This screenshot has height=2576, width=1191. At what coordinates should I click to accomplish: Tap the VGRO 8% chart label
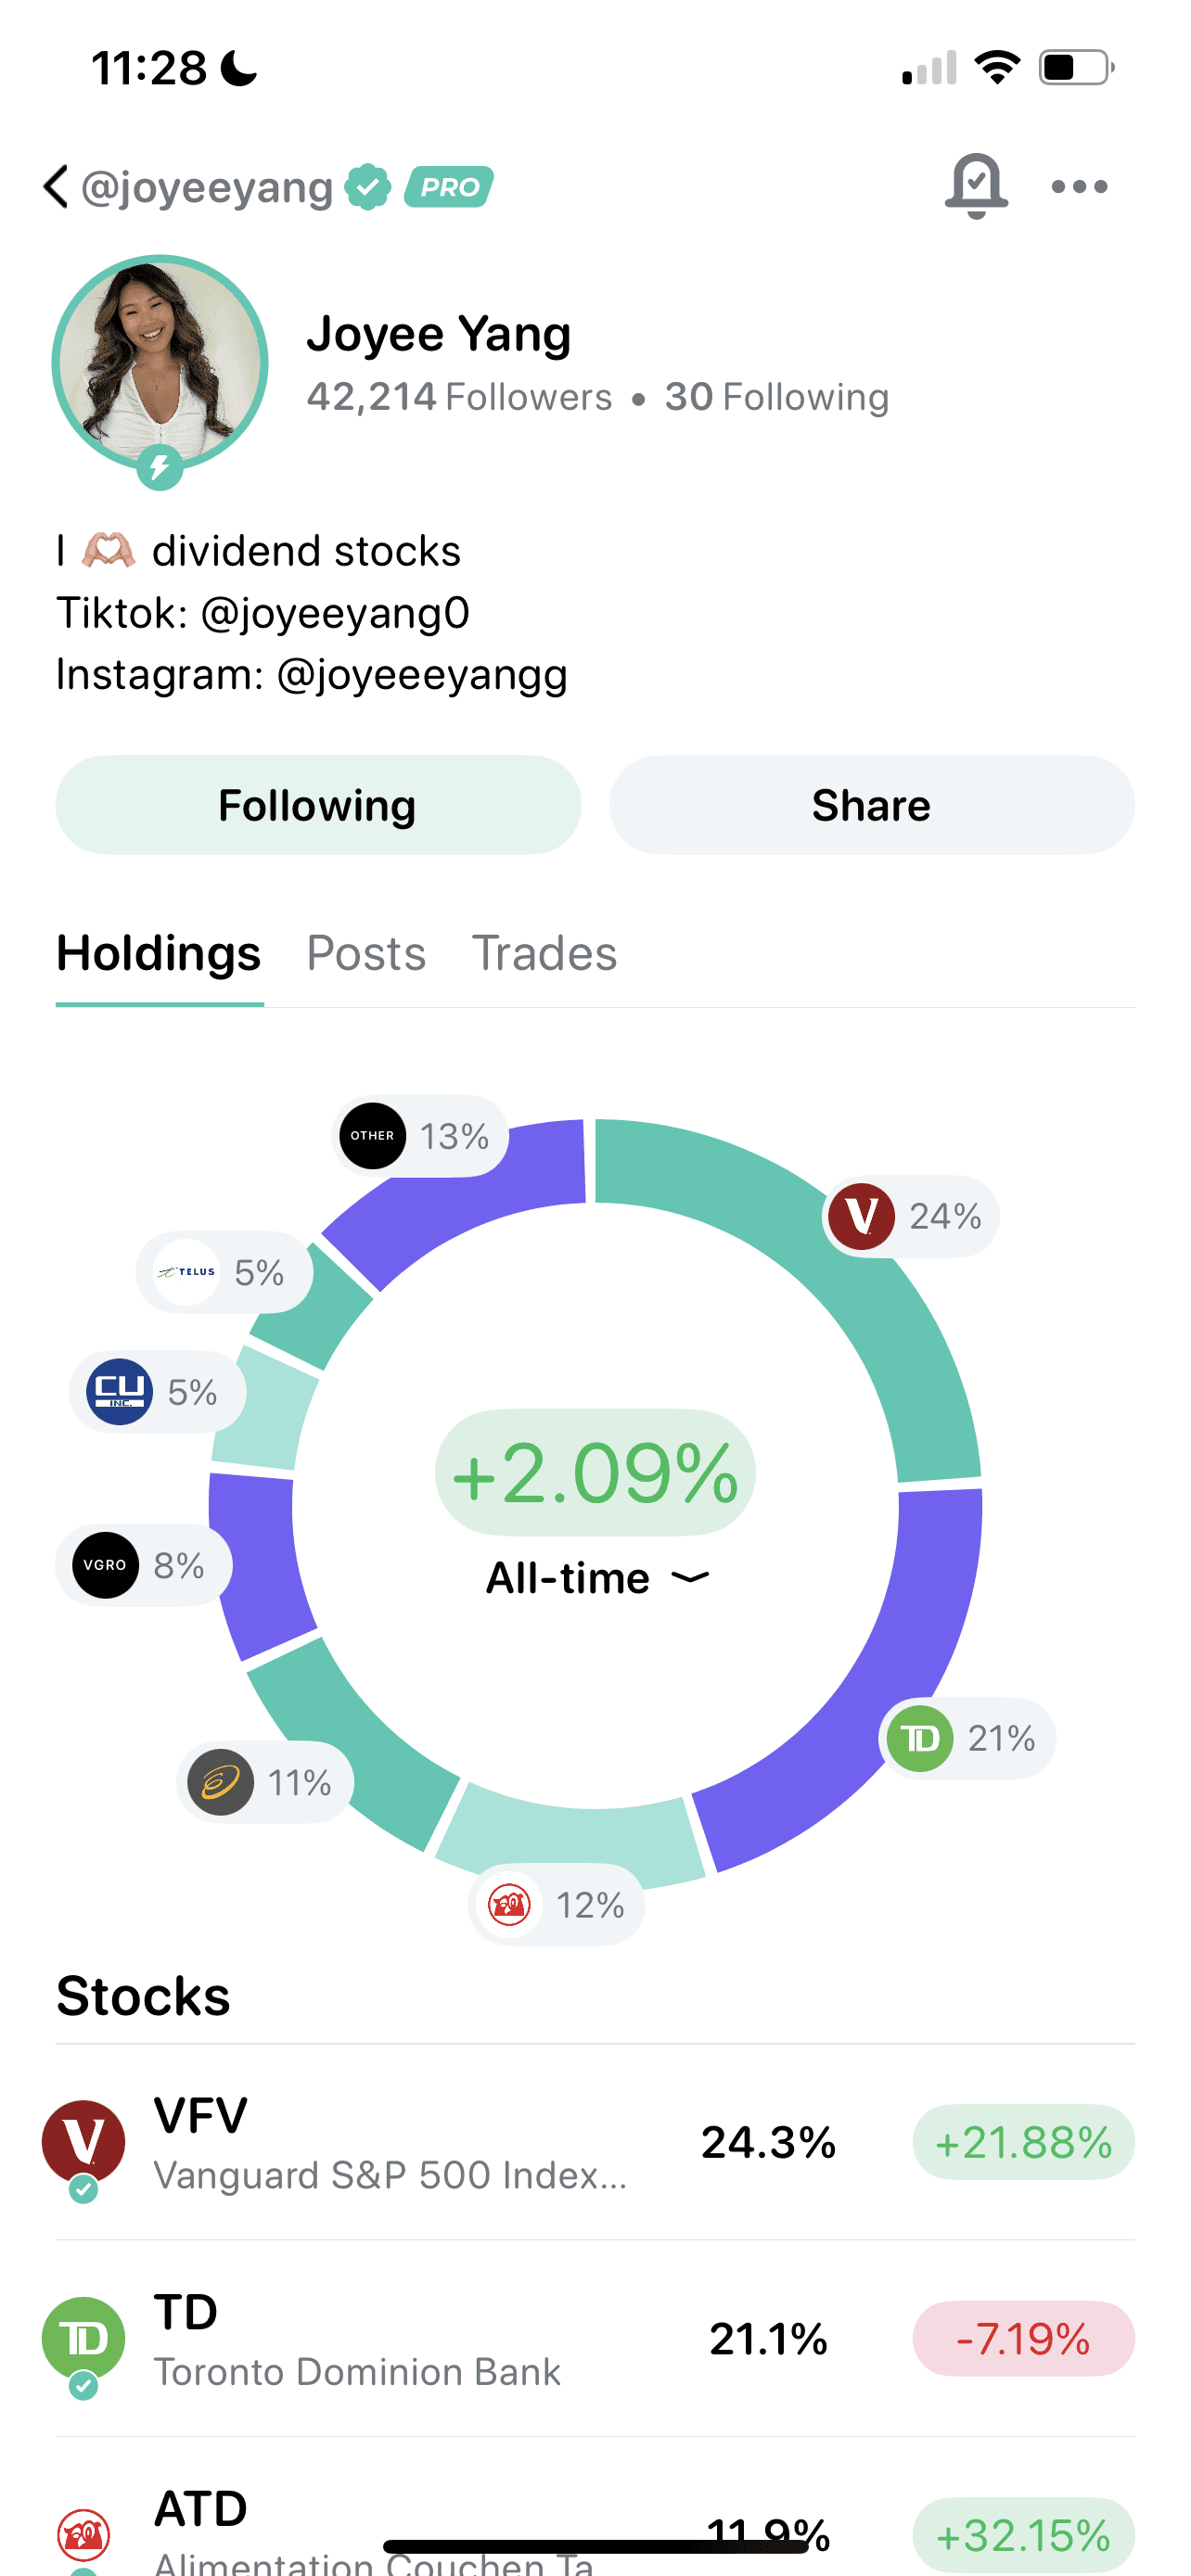144,1565
